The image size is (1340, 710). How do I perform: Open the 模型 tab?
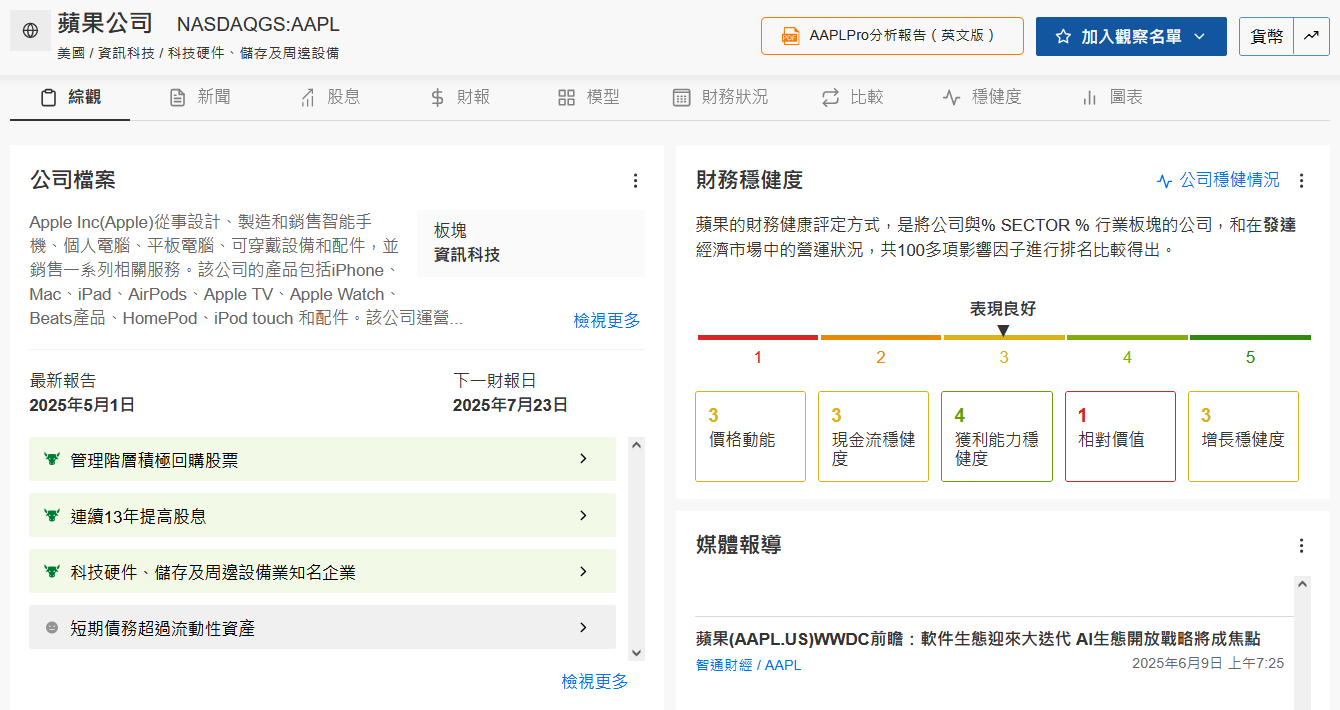tap(588, 97)
